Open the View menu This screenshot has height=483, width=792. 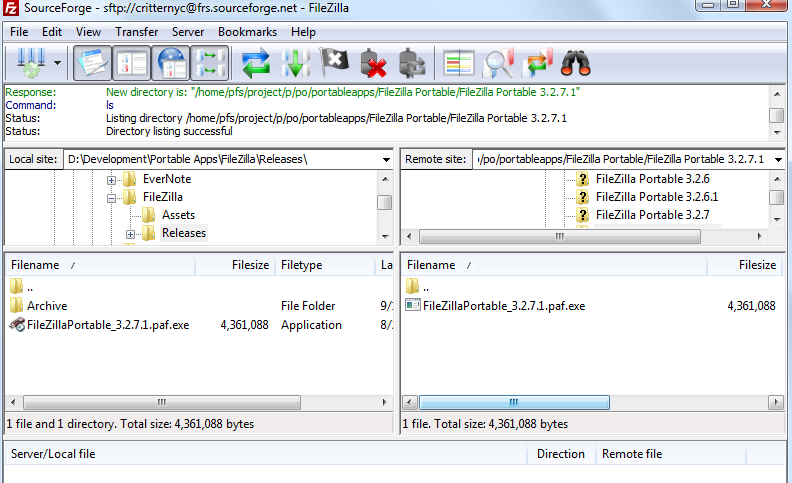(88, 32)
